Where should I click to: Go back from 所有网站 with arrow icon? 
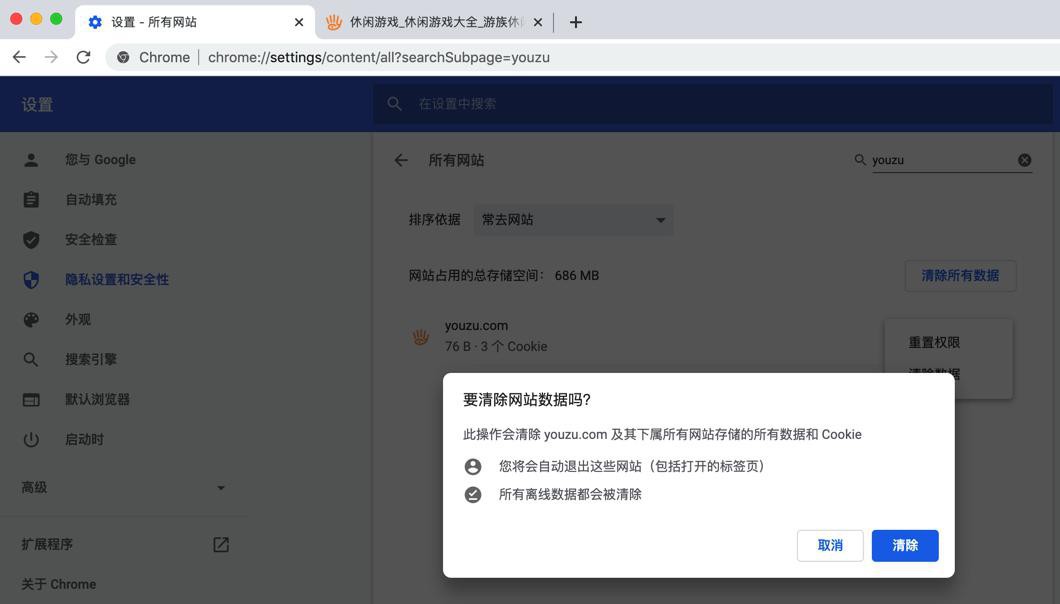pyautogui.click(x=401, y=160)
